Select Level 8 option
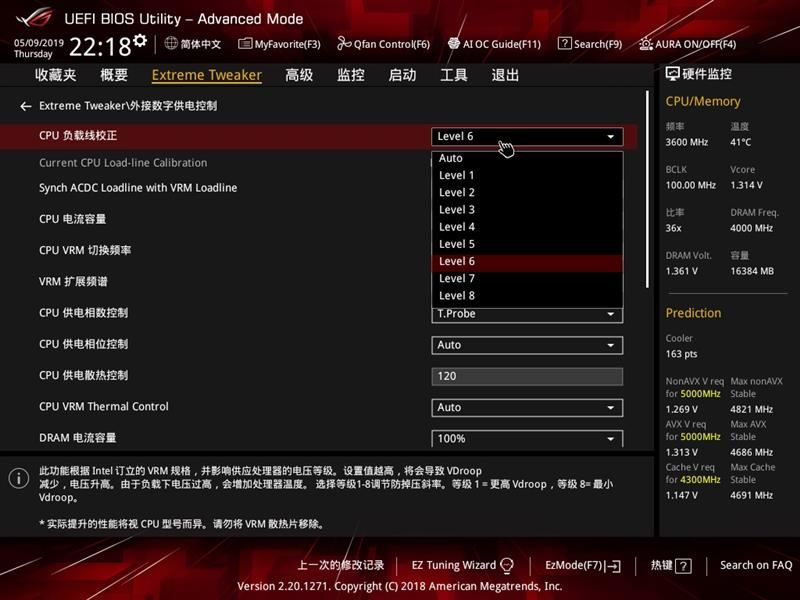The image size is (800, 600). [x=527, y=296]
